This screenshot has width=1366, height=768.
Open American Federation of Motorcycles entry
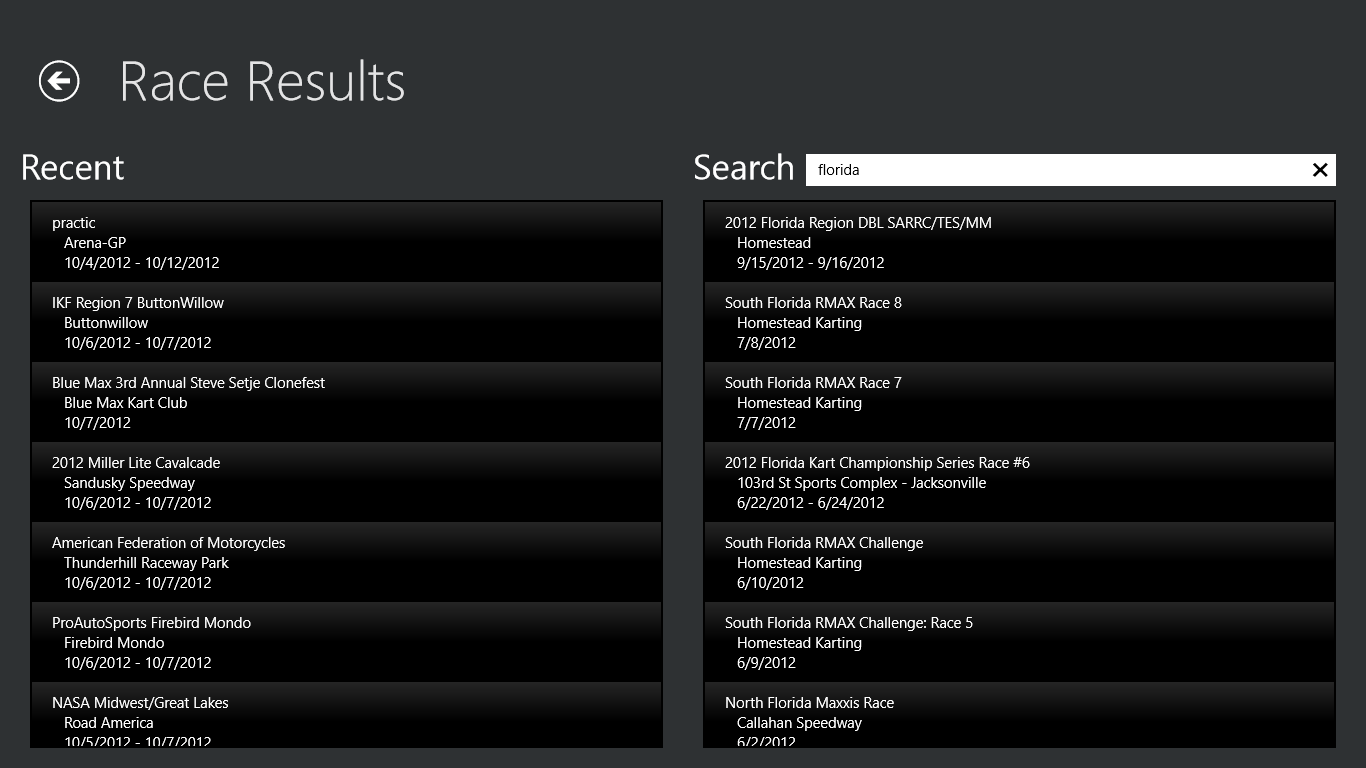pos(346,561)
